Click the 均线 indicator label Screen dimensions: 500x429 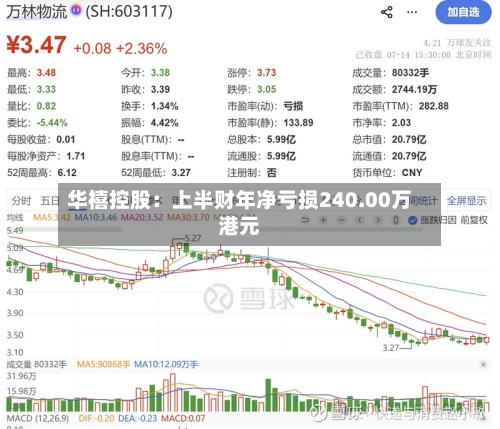15,218
